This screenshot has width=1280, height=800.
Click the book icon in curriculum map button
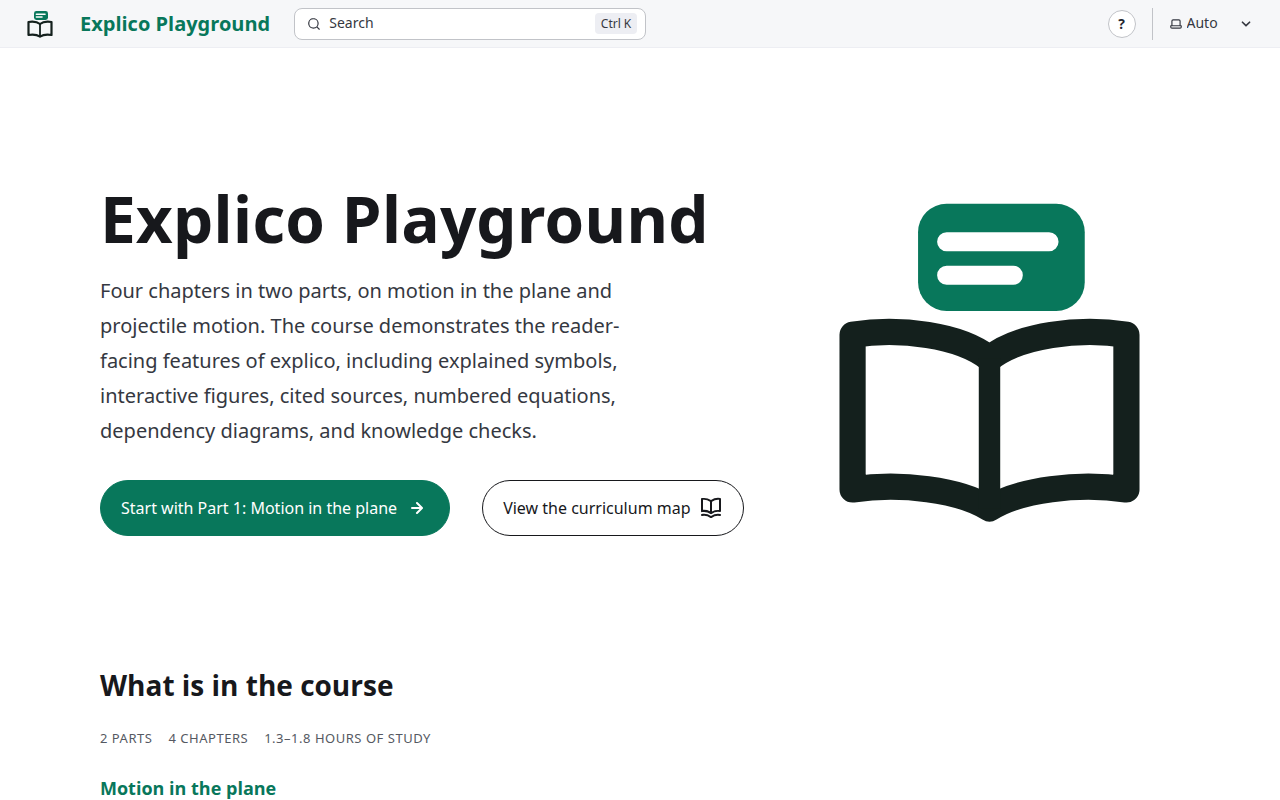point(711,508)
